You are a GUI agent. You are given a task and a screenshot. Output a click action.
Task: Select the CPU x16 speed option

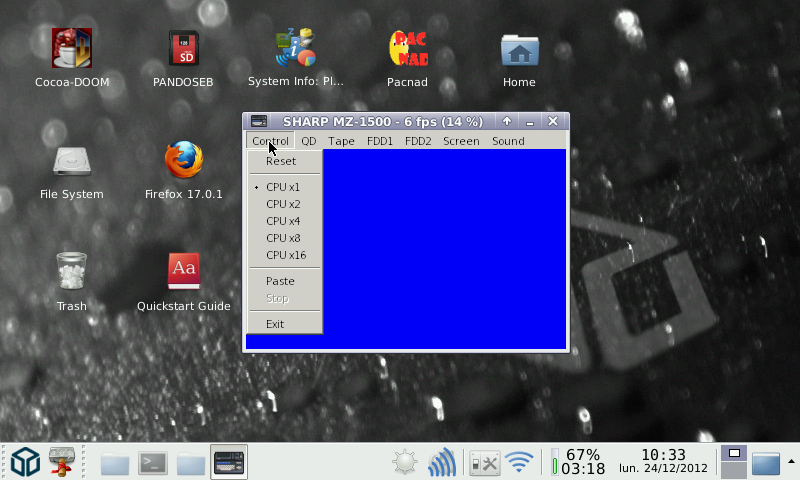click(x=284, y=255)
